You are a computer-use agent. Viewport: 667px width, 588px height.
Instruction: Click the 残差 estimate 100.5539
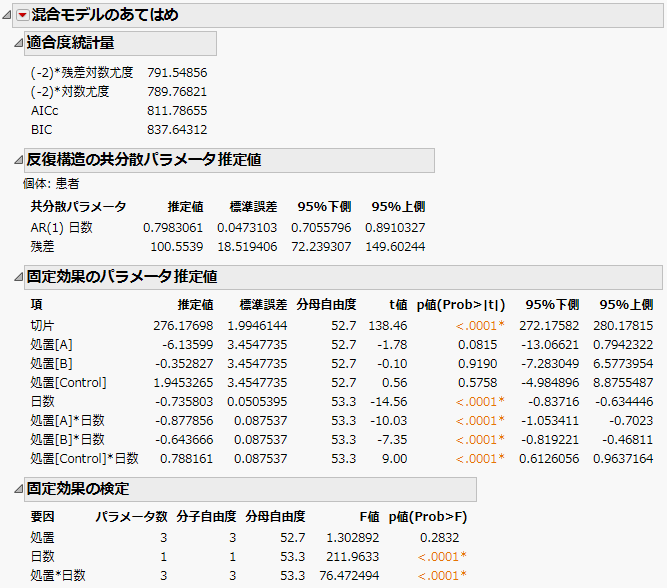coord(177,247)
